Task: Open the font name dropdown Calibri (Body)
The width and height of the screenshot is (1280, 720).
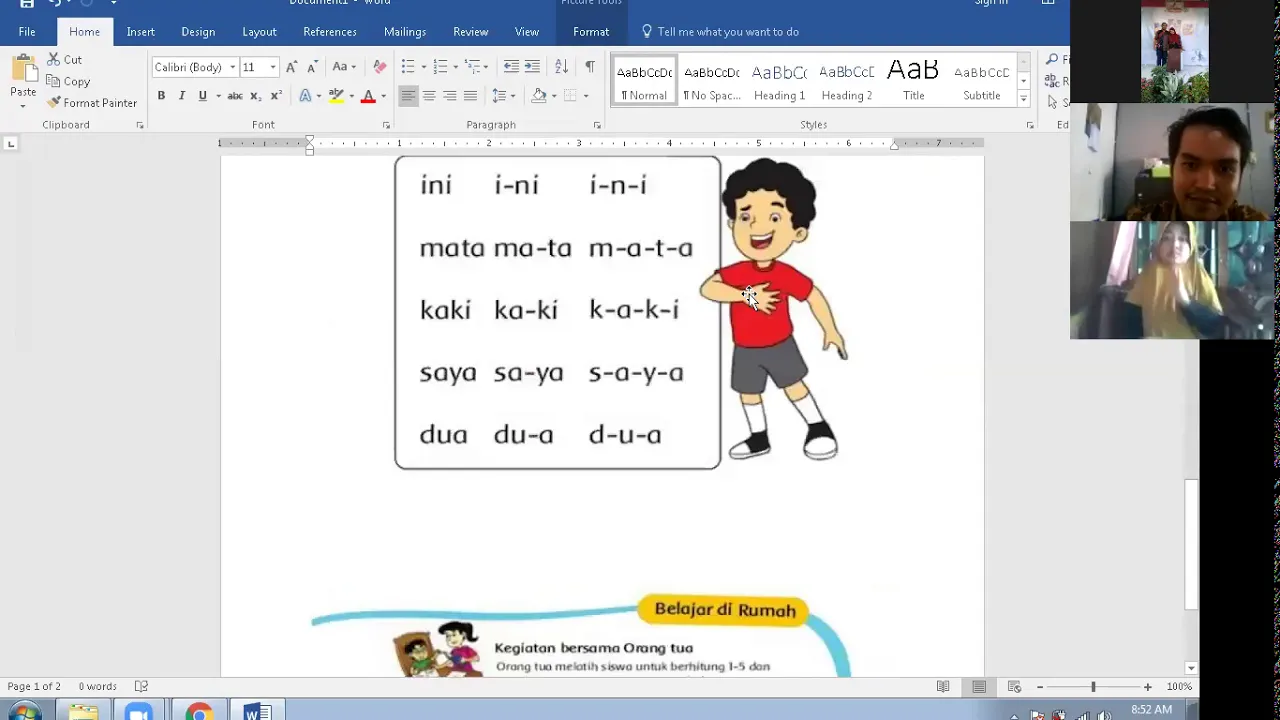Action: click(232, 67)
